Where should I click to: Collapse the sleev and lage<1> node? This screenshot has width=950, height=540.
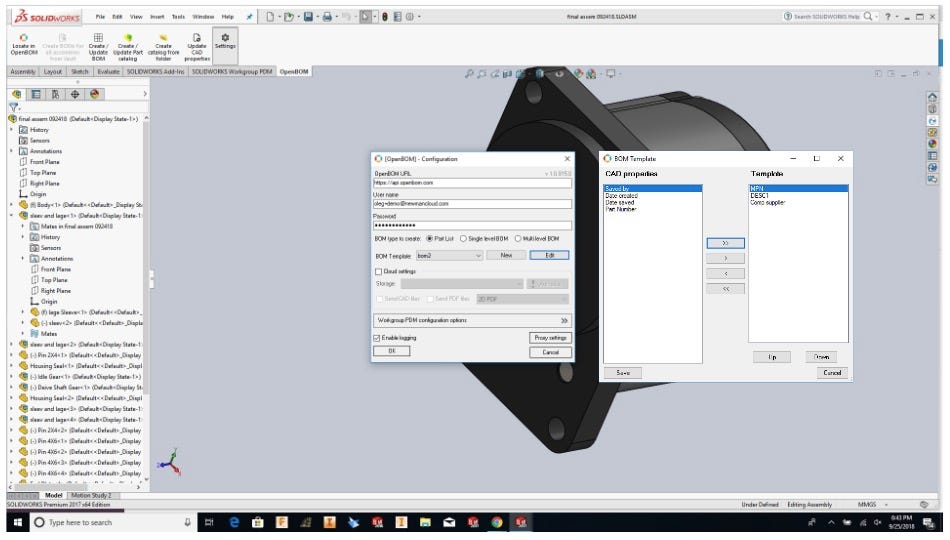(12, 216)
